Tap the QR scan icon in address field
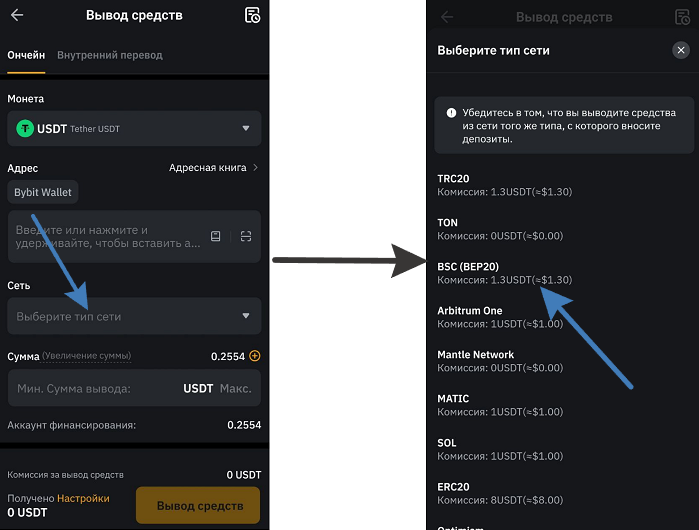 246,236
